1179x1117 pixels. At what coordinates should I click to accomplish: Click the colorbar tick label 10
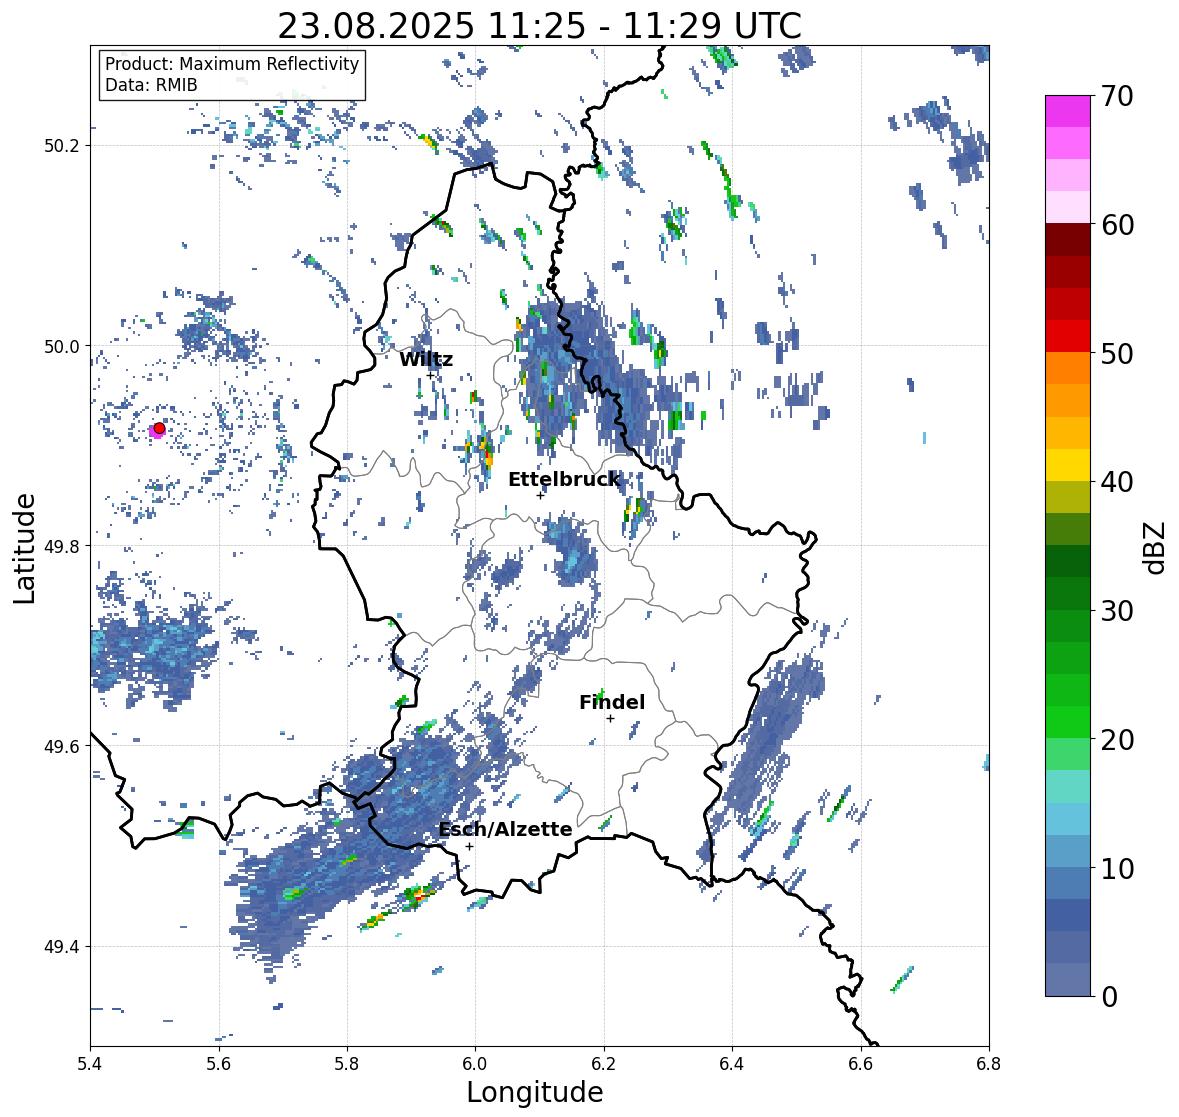coord(1117,868)
